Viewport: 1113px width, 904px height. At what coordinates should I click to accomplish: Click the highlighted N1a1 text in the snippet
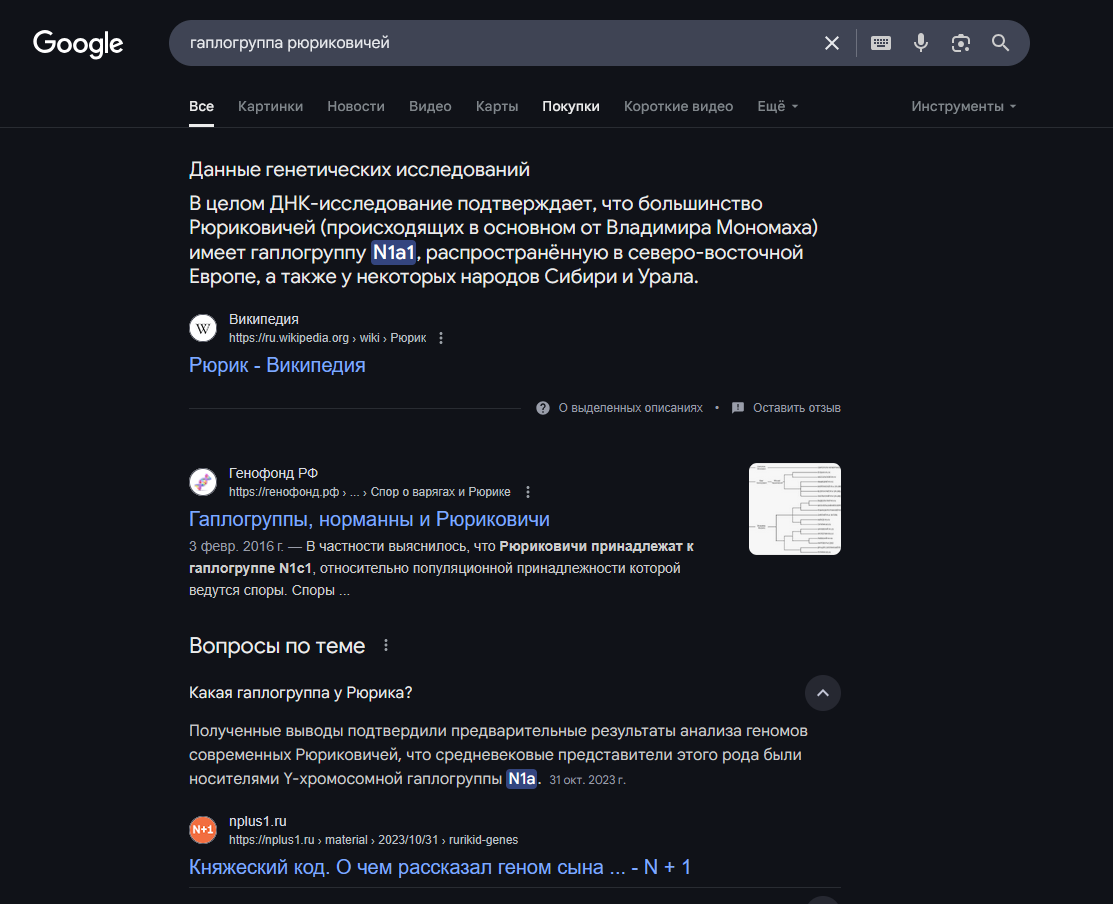tap(393, 252)
